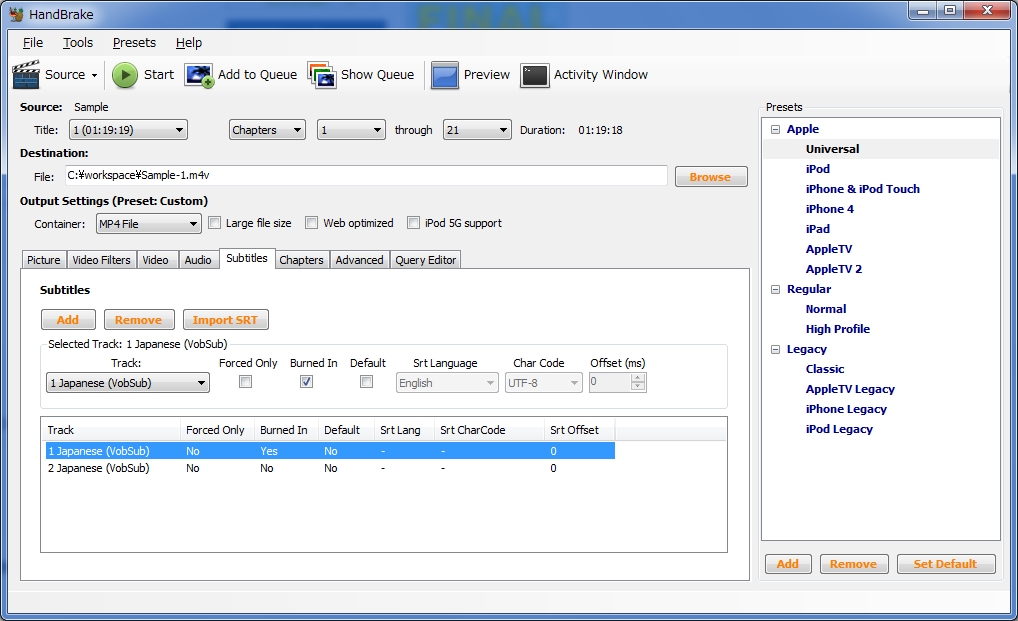
Task: Switch to the Video tab
Action: [155, 260]
